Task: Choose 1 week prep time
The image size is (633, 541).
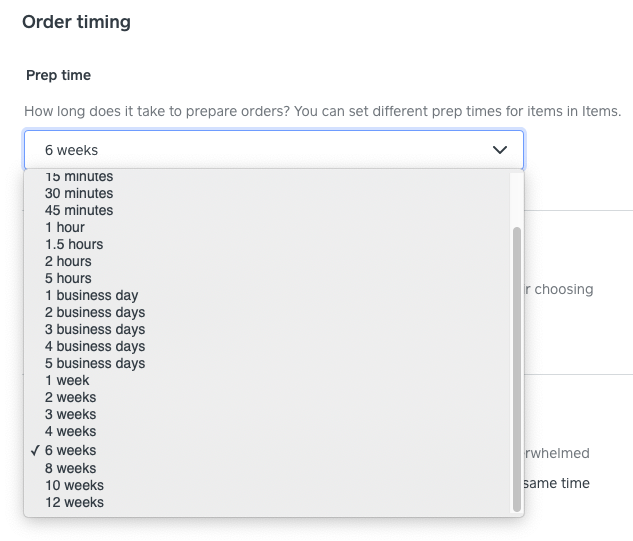Action: tap(67, 380)
